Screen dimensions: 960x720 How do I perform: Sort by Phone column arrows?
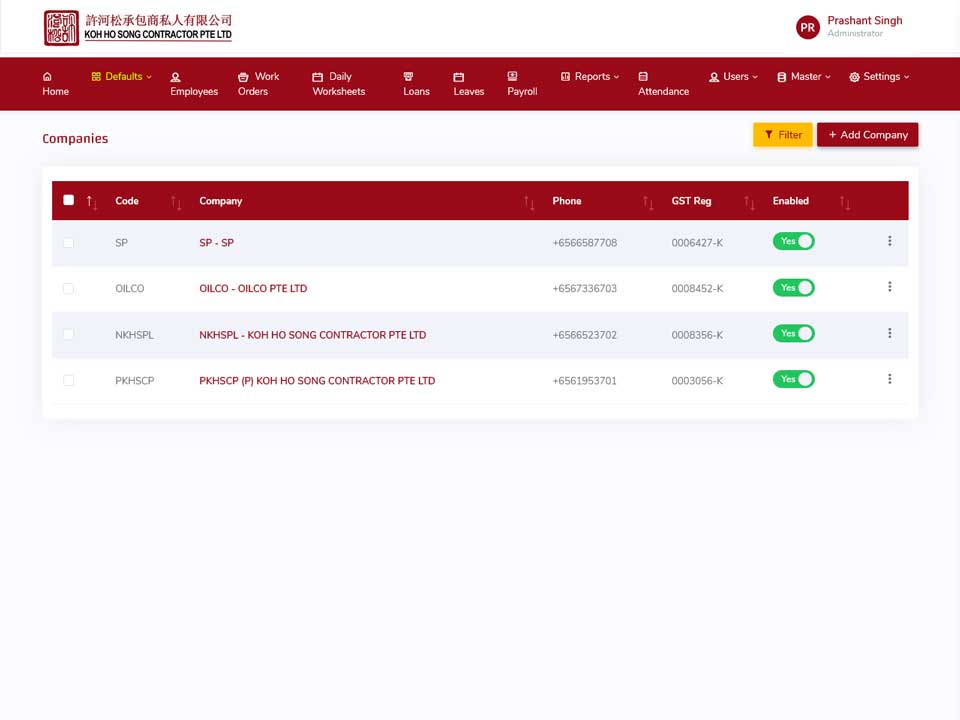[x=648, y=203]
